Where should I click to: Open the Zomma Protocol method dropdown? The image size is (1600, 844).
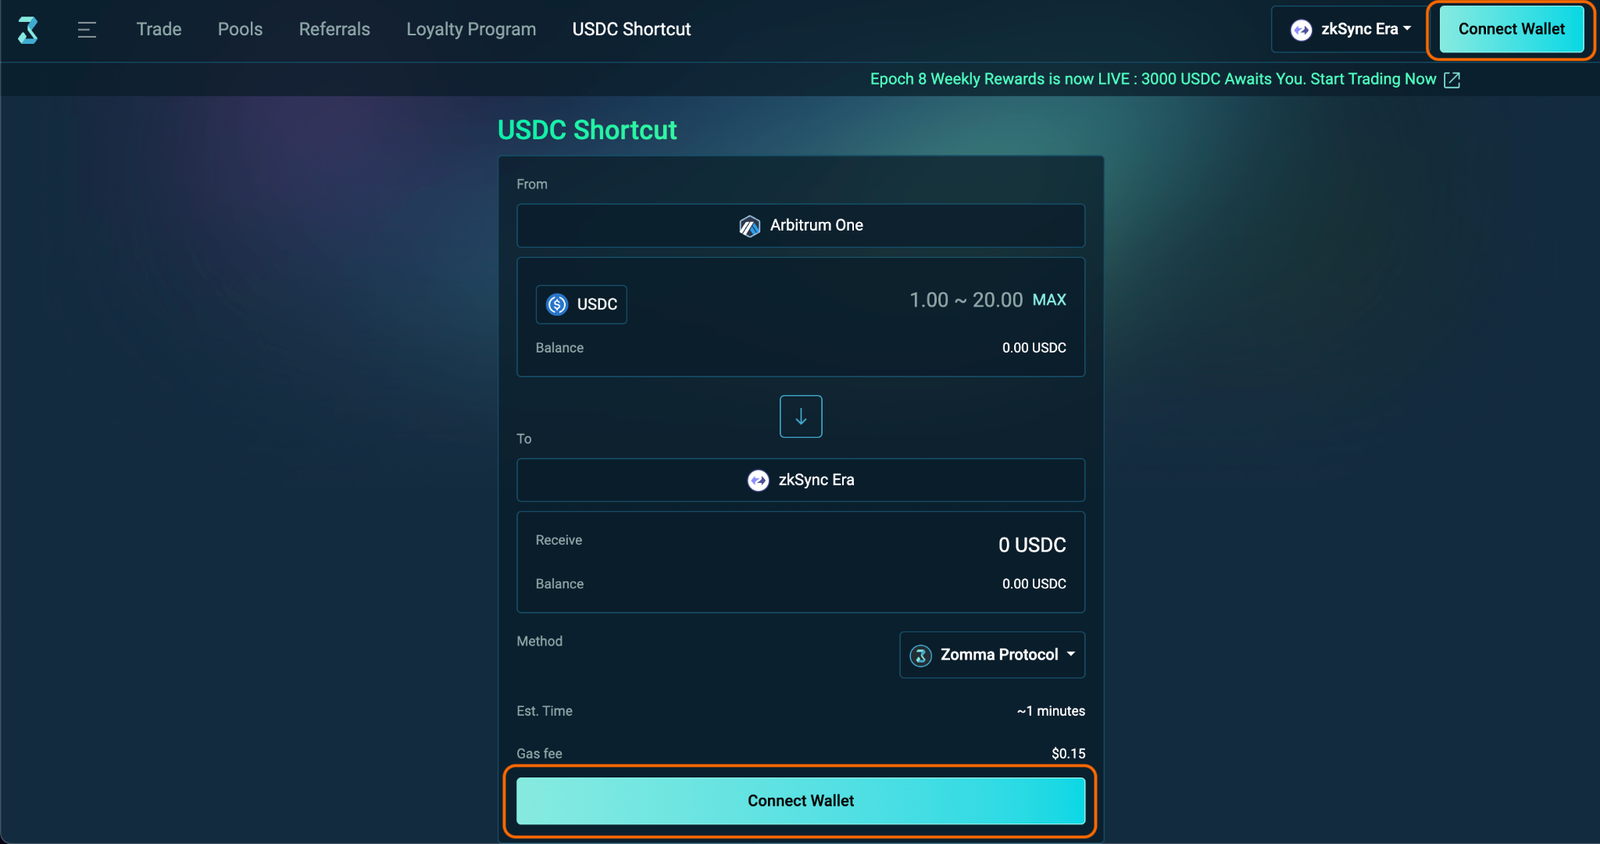[x=992, y=655]
